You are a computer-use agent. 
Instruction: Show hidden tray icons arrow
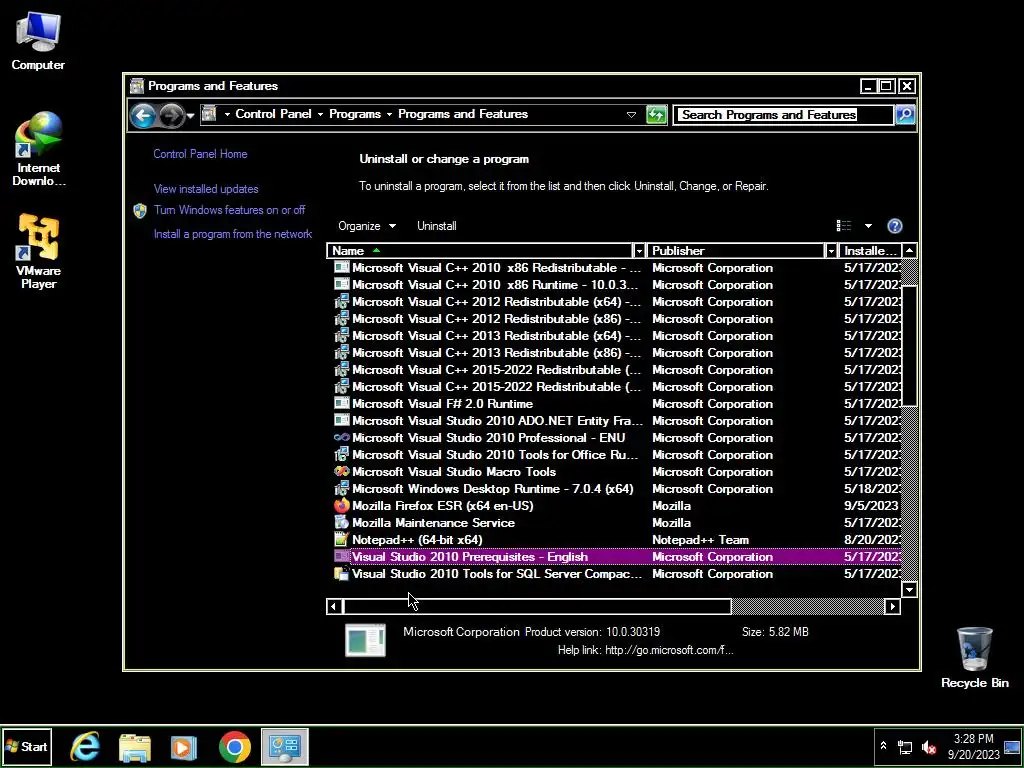[883, 746]
